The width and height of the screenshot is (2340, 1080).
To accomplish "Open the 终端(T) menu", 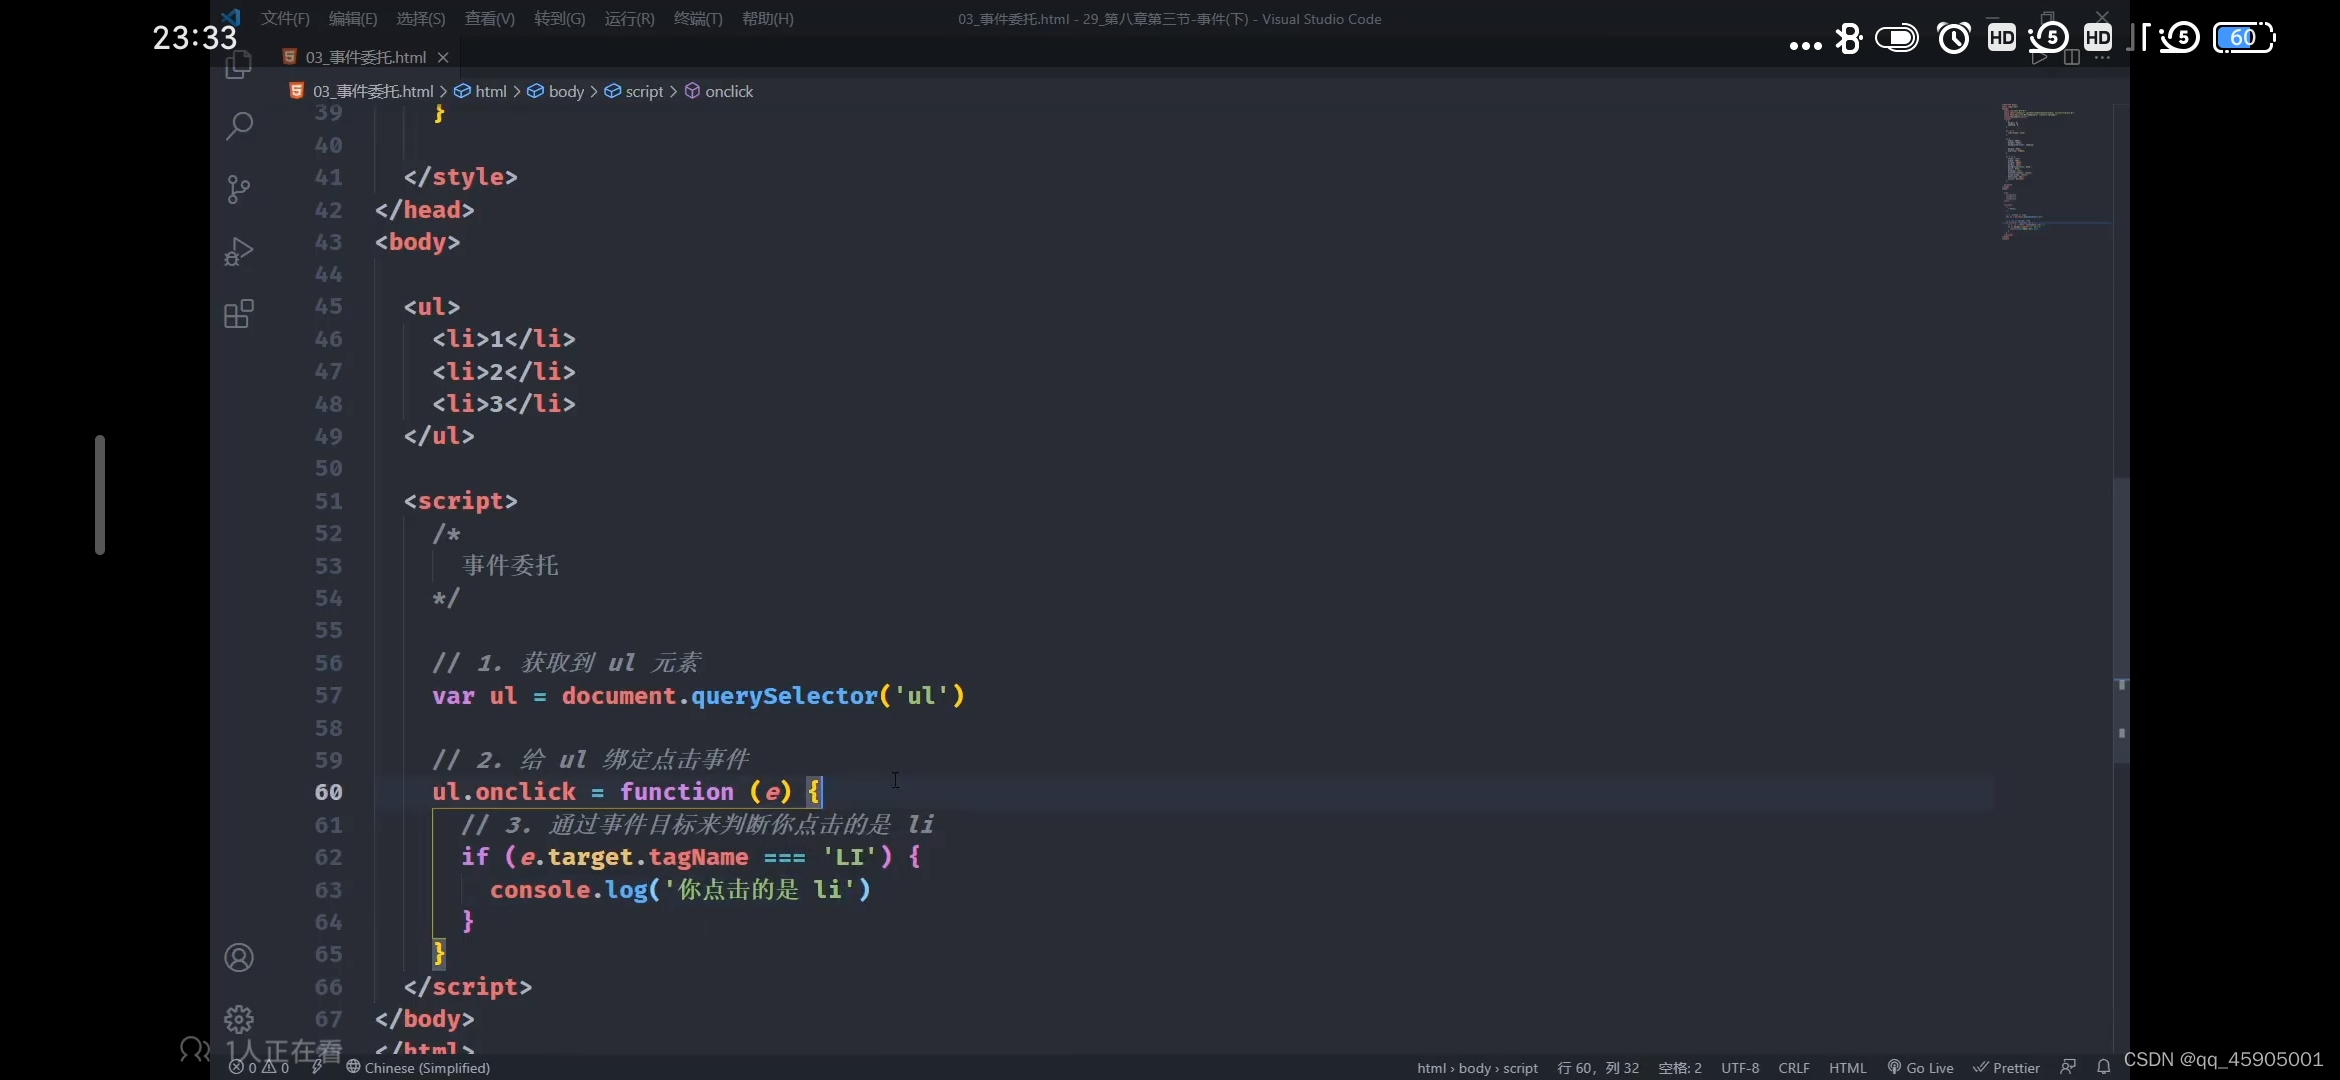I will coord(698,19).
